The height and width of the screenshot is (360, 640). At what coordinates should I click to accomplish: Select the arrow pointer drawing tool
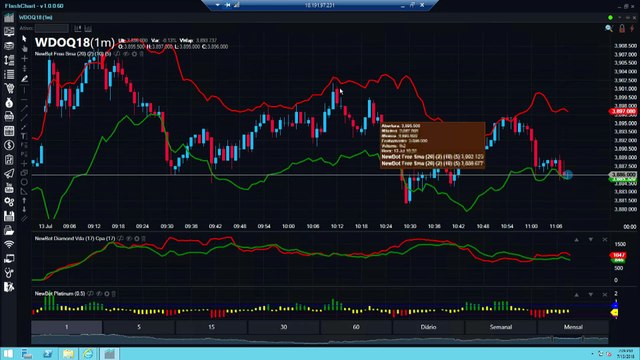(x=24, y=39)
